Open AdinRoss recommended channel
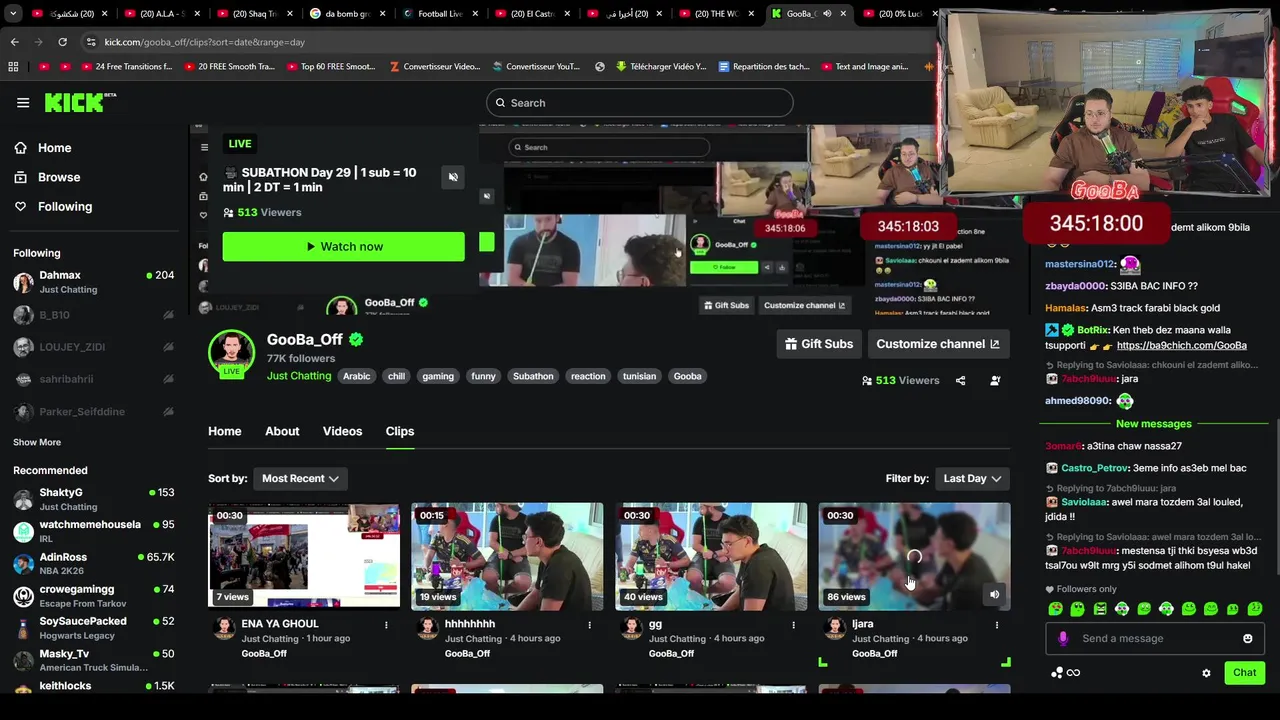The image size is (1280, 720). [x=94, y=563]
